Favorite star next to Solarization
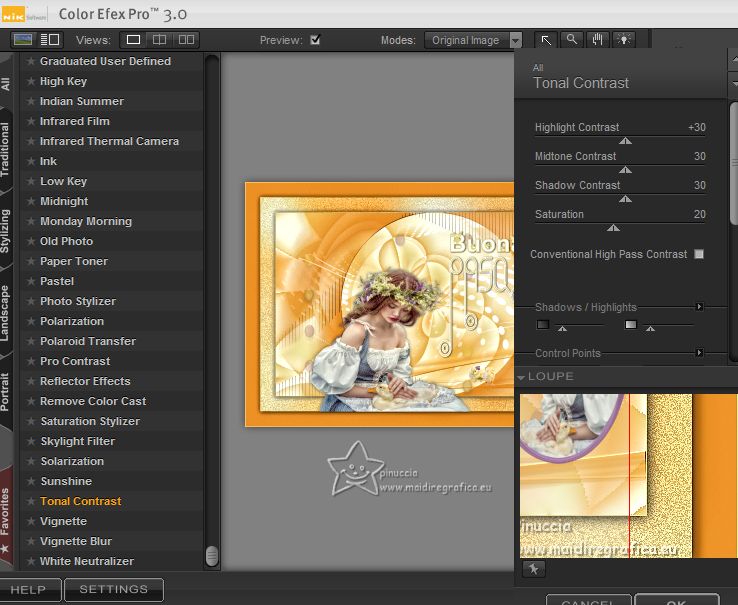Screen dimensions: 738x605 (31, 461)
